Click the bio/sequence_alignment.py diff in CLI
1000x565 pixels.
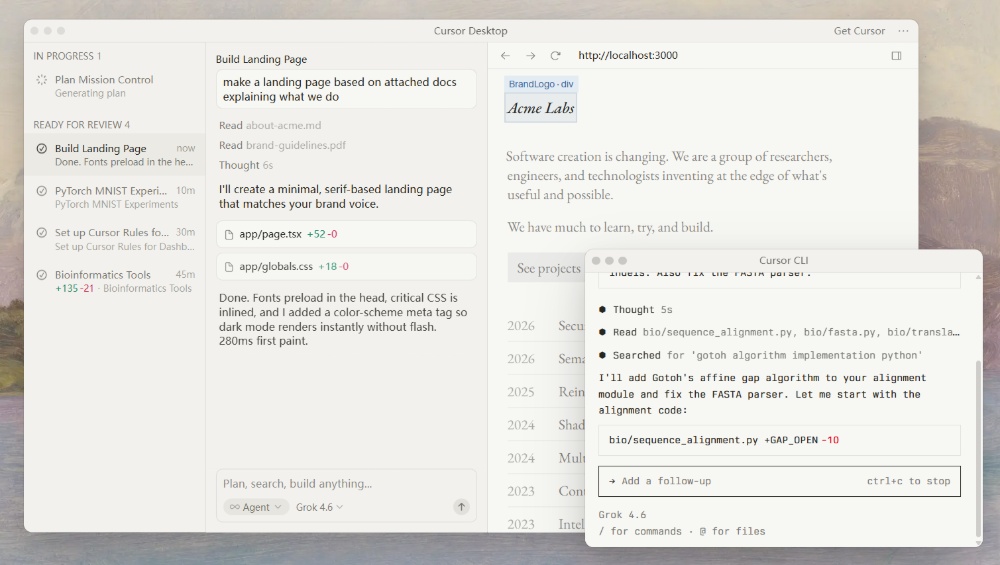pos(779,440)
